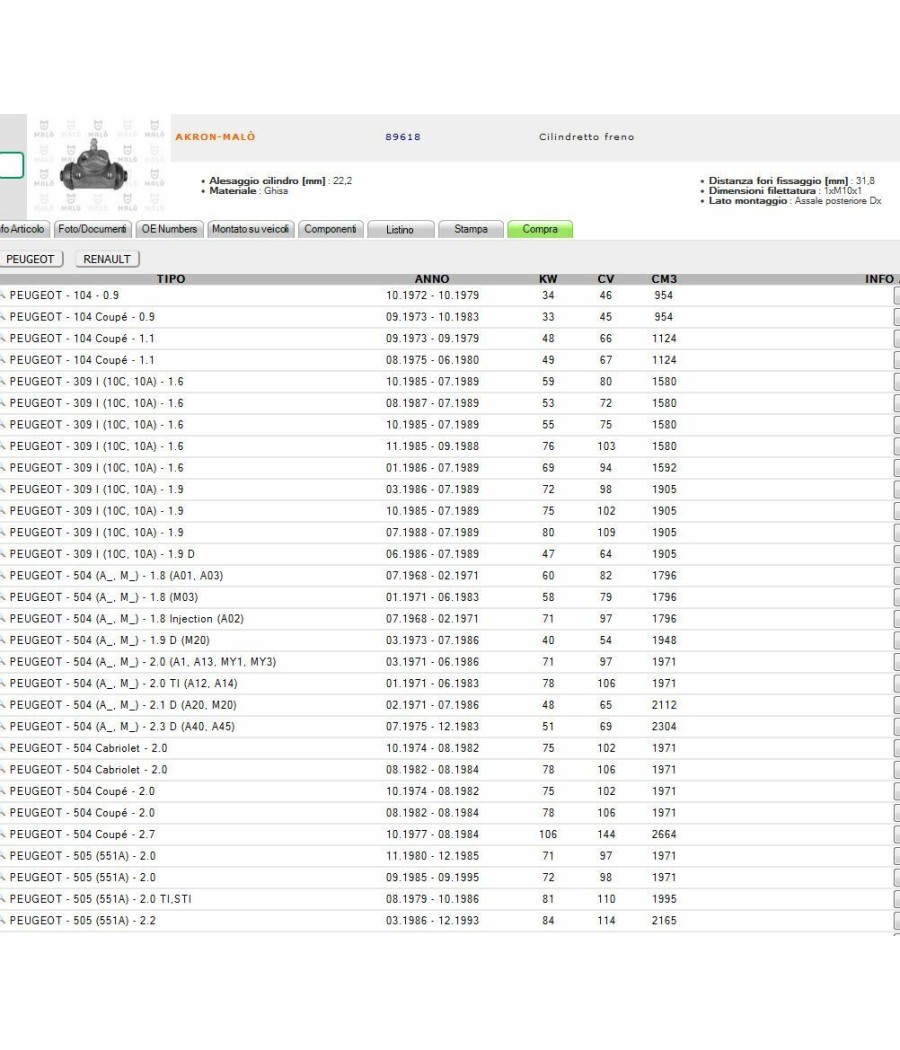Select row PEUGEOT - 104 - 0.9
The width and height of the screenshot is (900, 1050).
(450, 295)
